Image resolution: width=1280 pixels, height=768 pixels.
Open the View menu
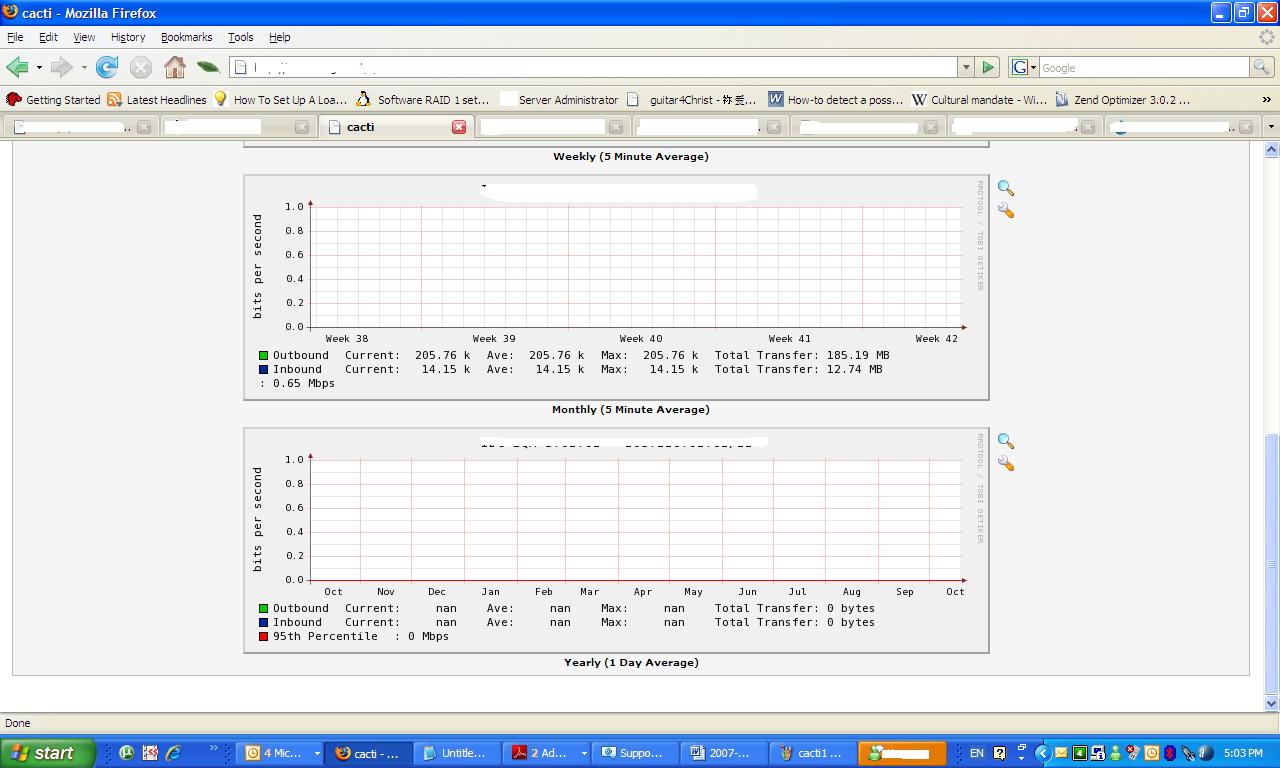(84, 37)
